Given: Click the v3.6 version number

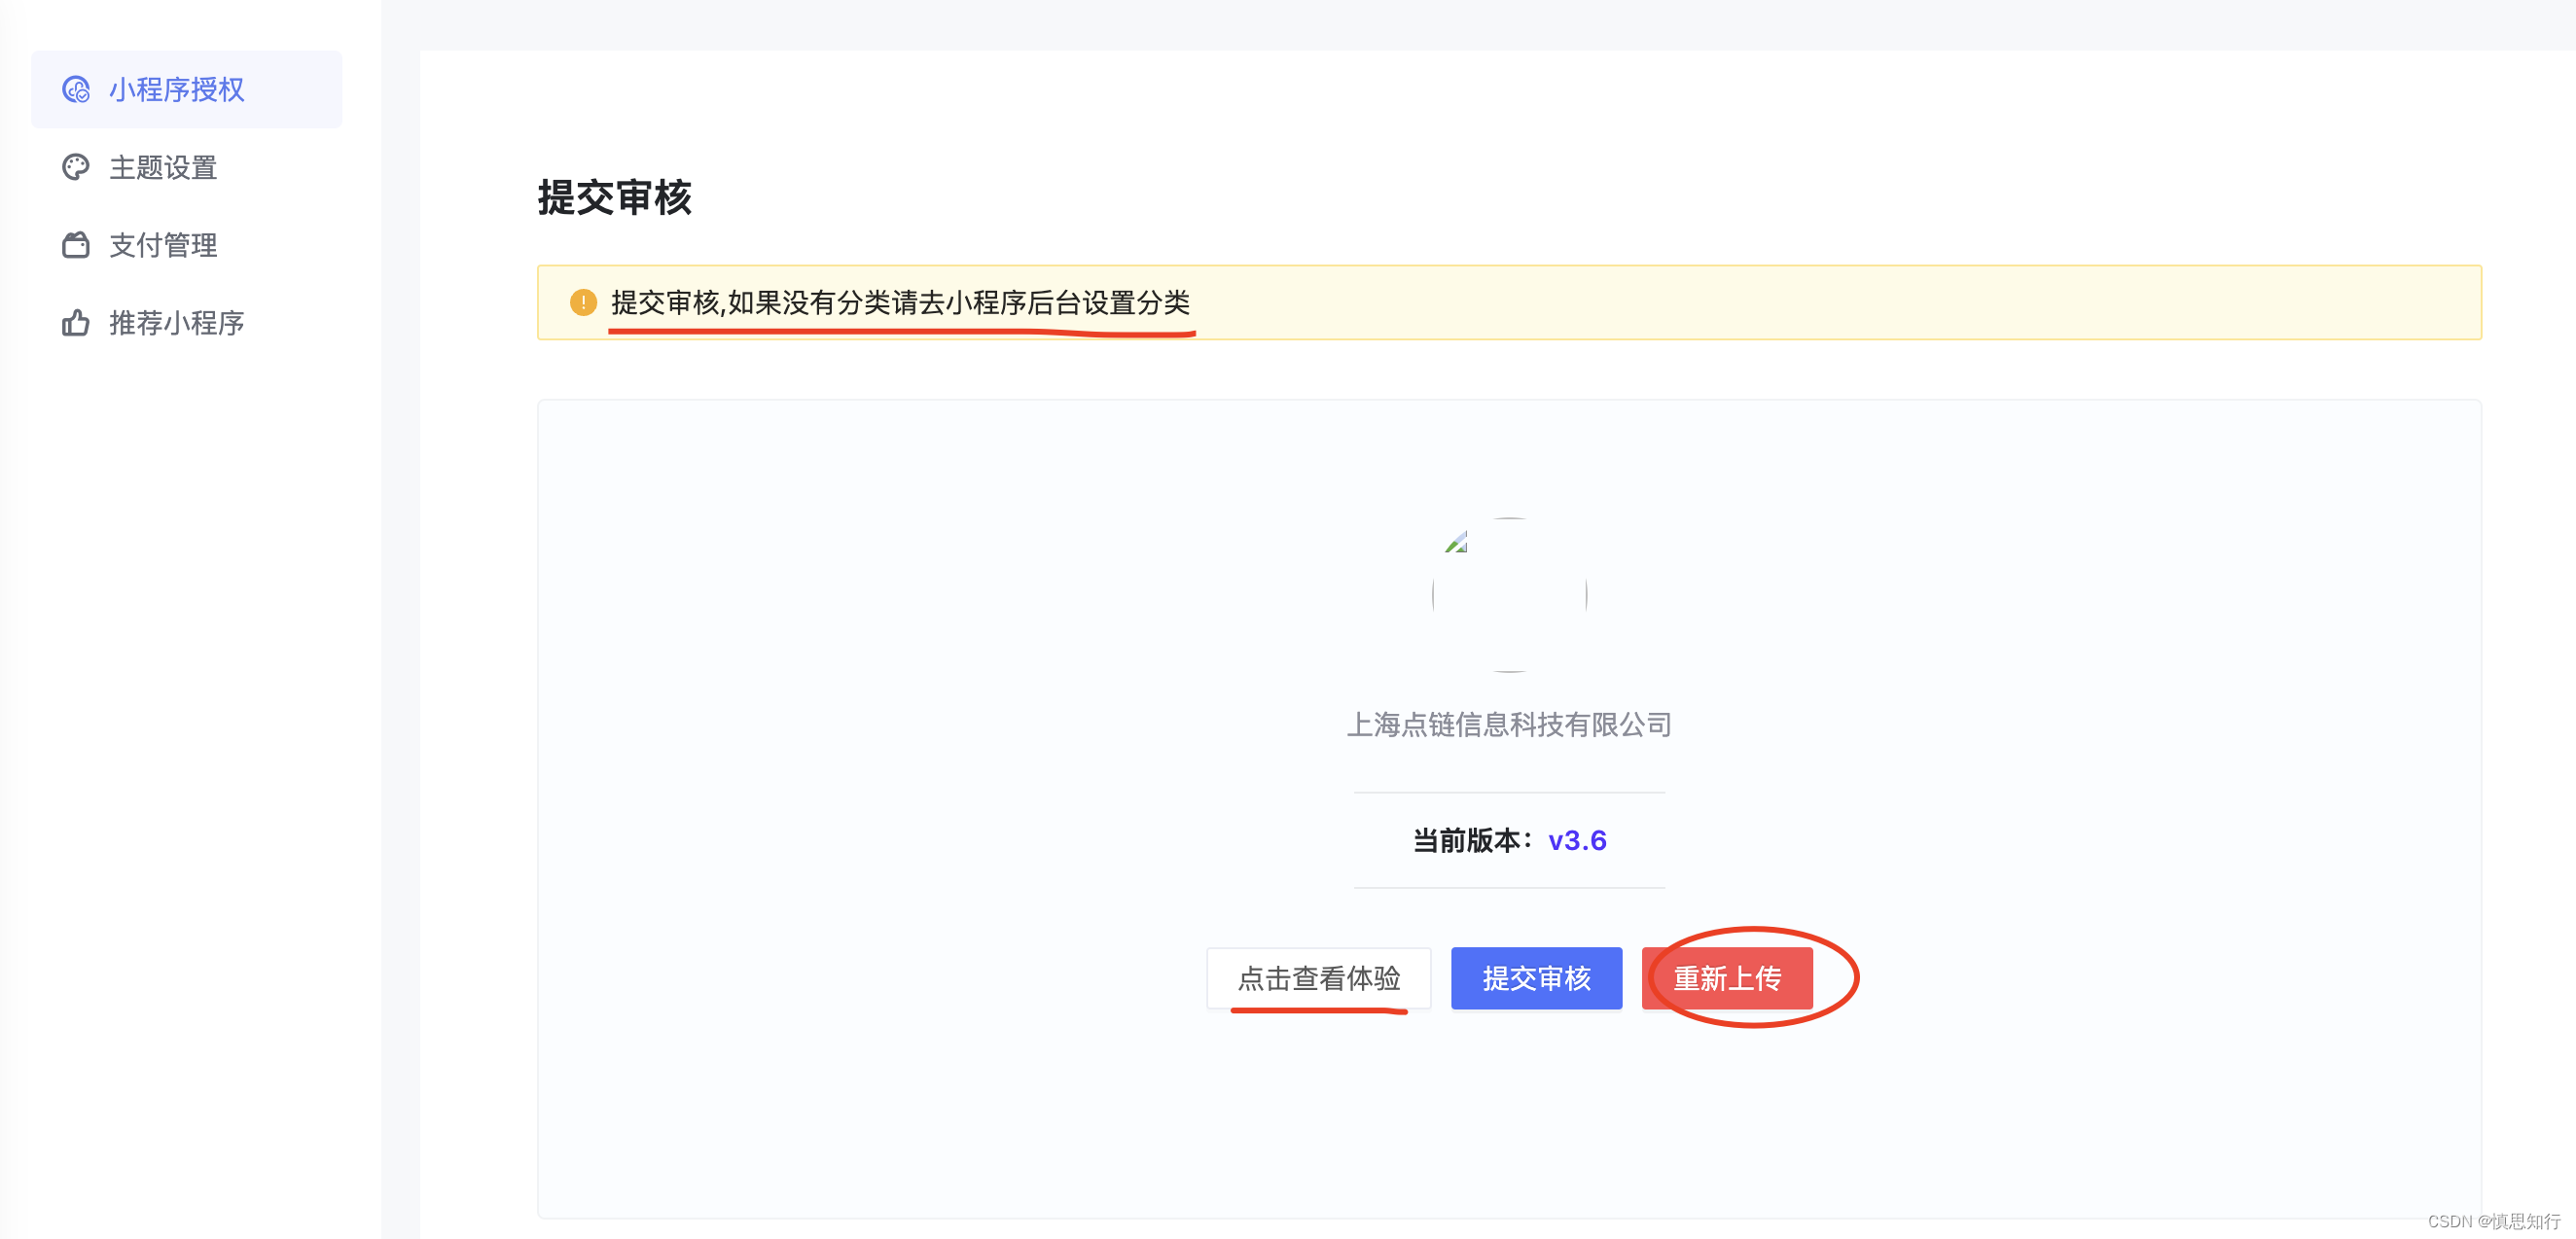Looking at the screenshot, I should pyautogui.click(x=1577, y=840).
